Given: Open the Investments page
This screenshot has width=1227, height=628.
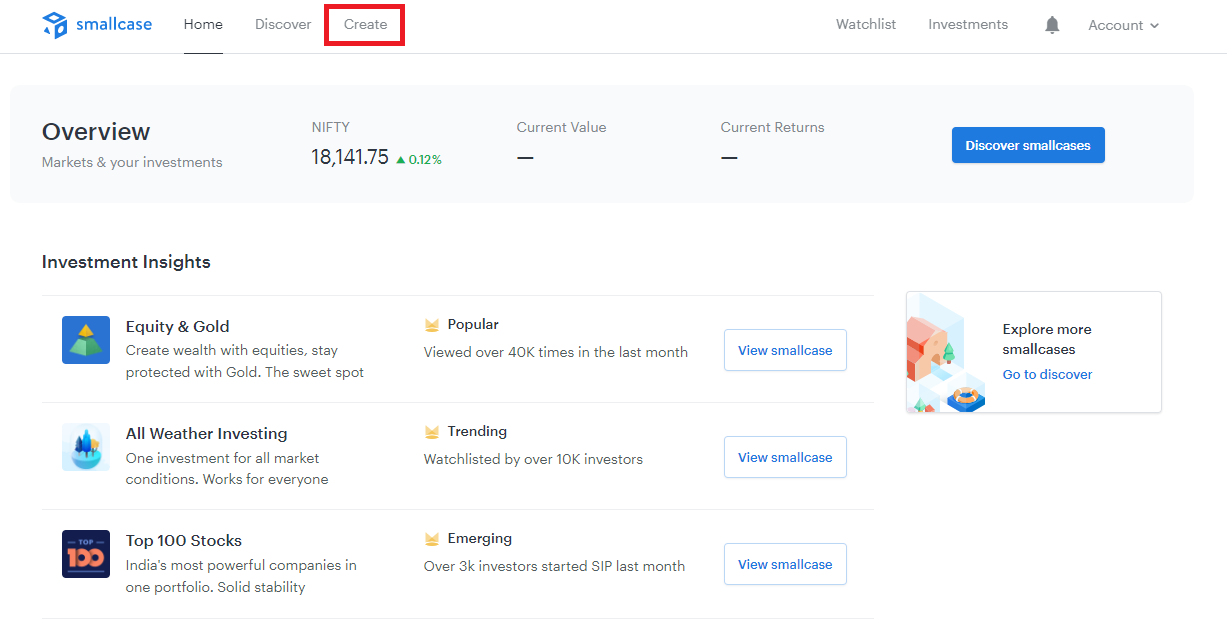Looking at the screenshot, I should click(x=968, y=24).
